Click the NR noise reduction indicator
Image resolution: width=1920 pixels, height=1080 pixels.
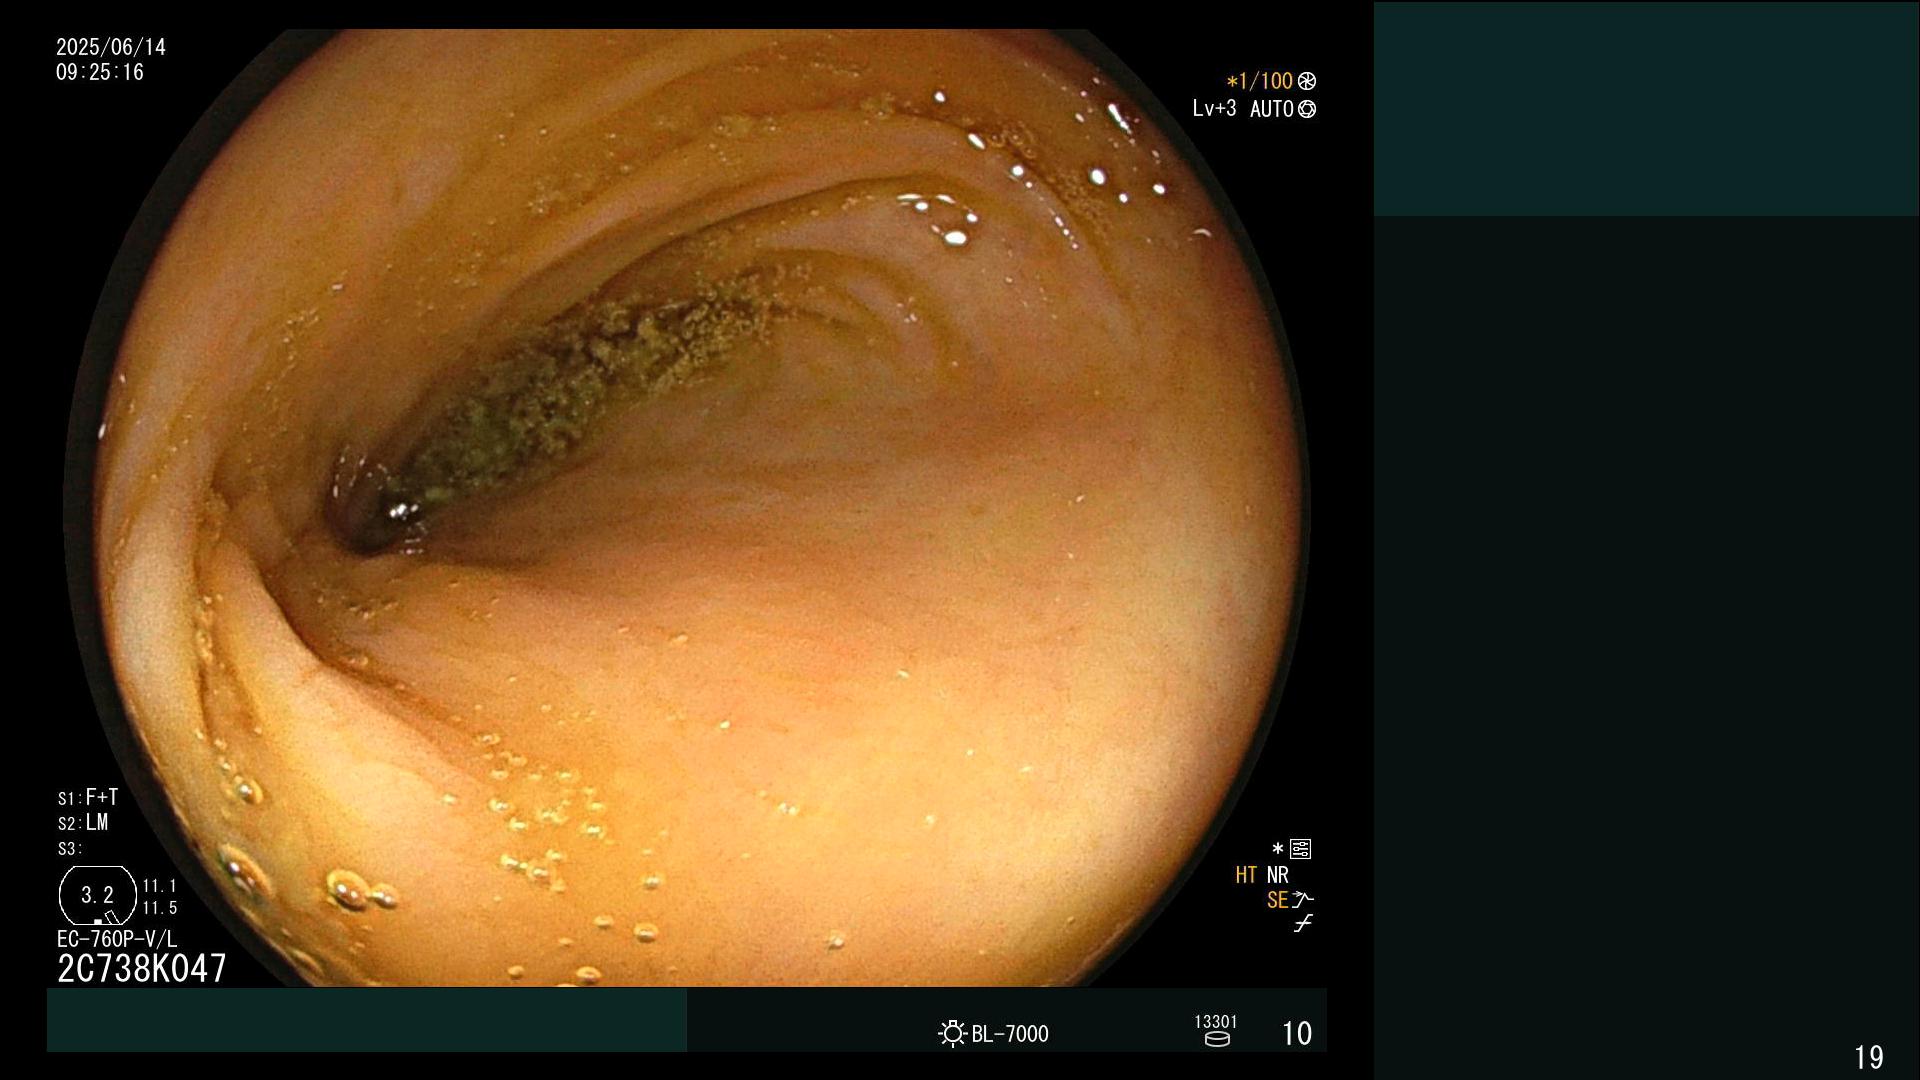coord(1278,875)
